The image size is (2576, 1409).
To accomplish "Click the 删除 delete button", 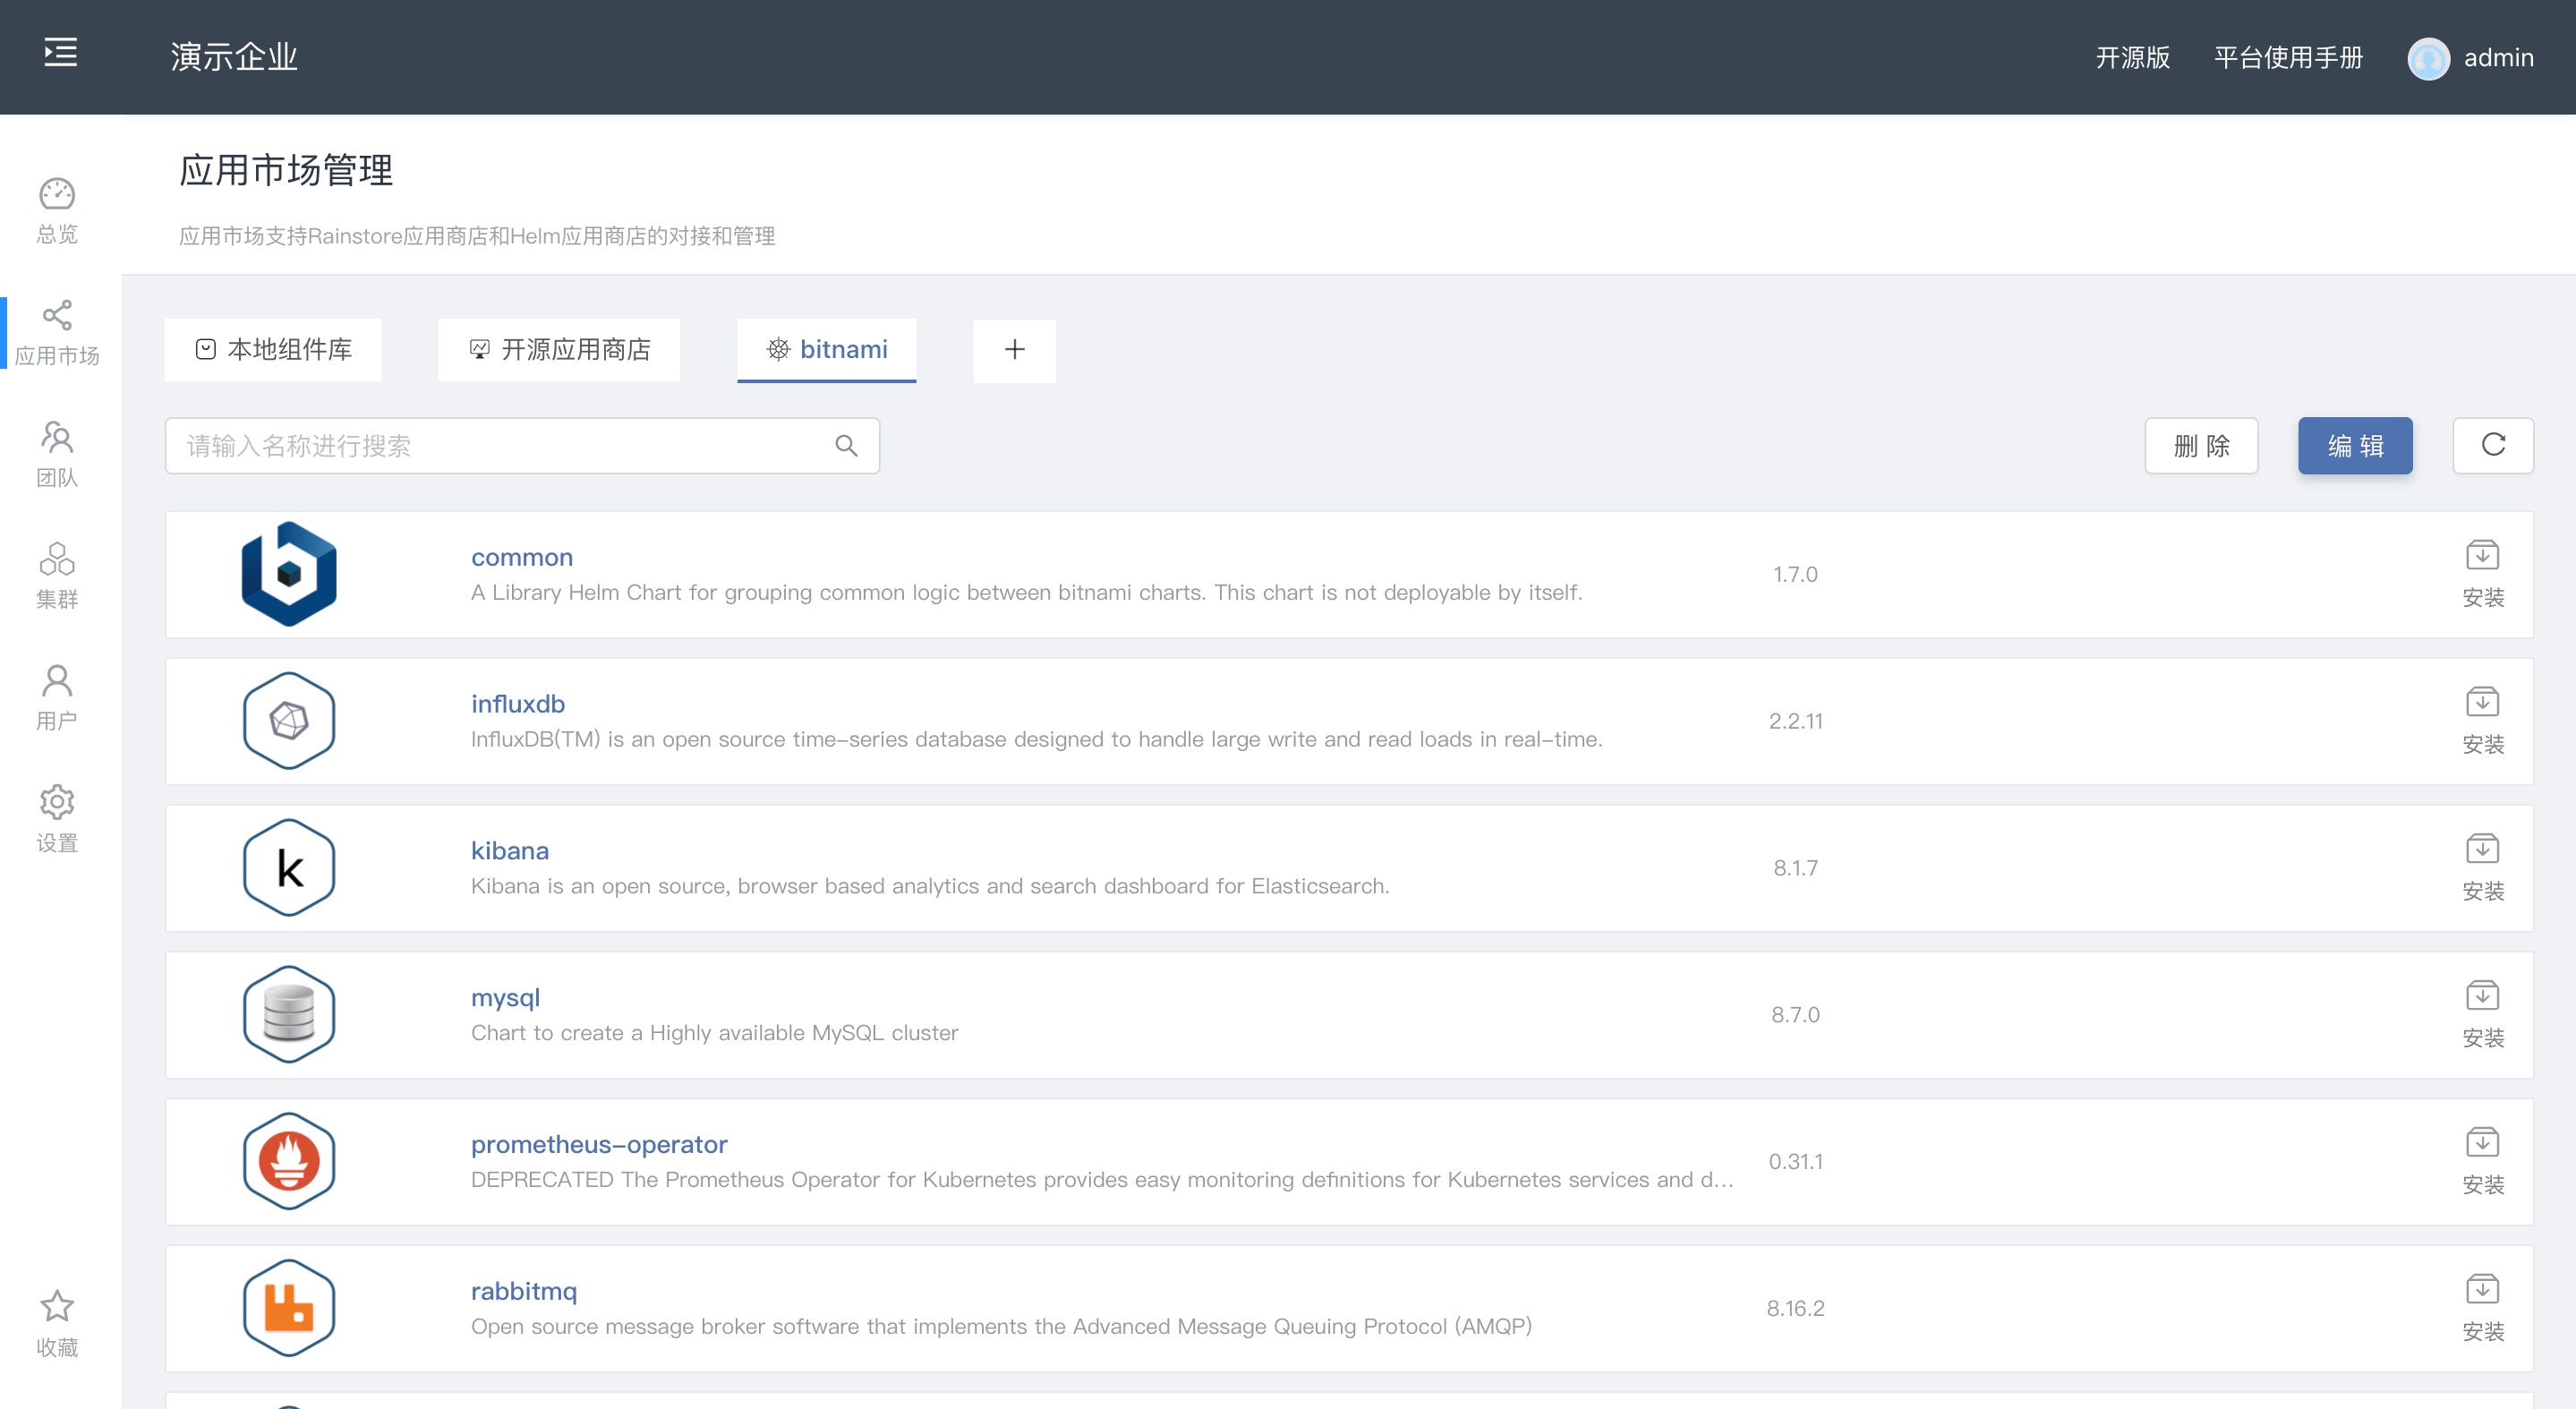I will pos(2201,446).
